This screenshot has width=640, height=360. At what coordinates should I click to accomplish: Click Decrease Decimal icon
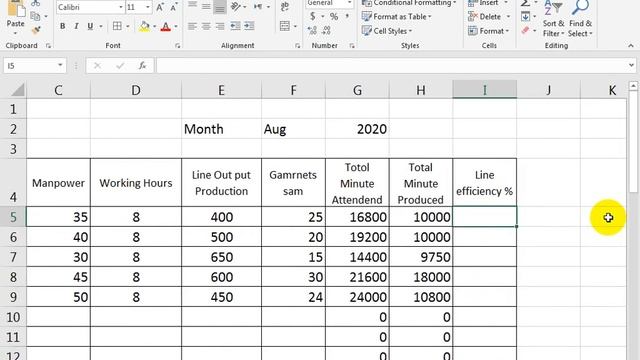[326, 31]
